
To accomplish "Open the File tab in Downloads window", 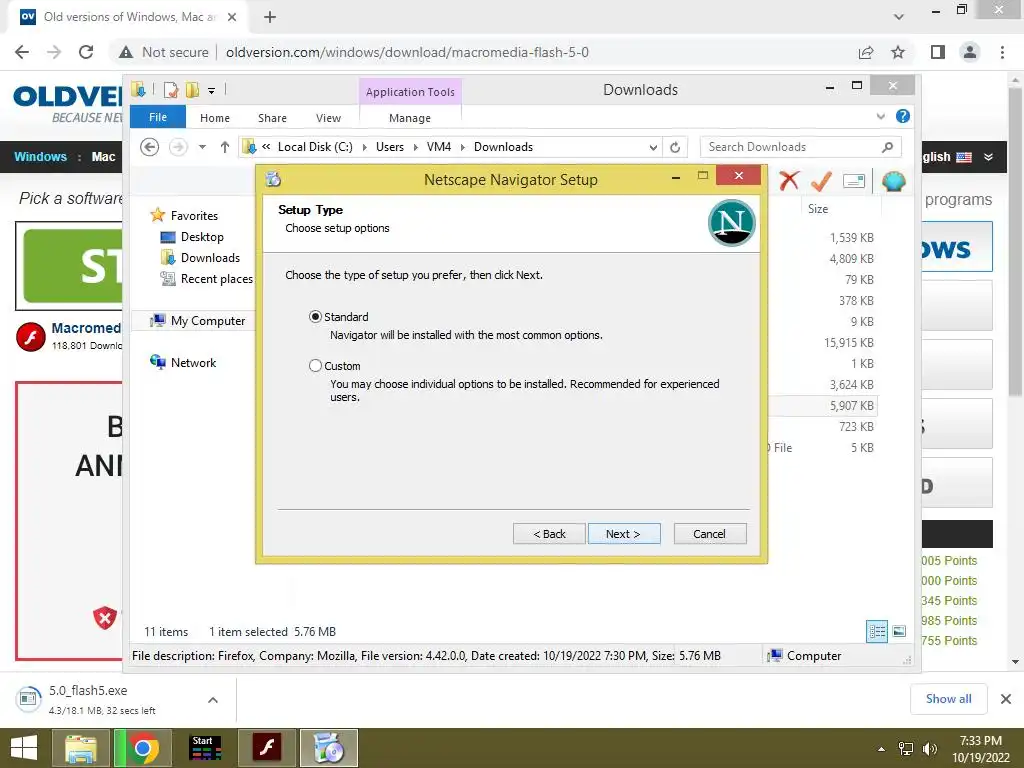I will point(158,117).
